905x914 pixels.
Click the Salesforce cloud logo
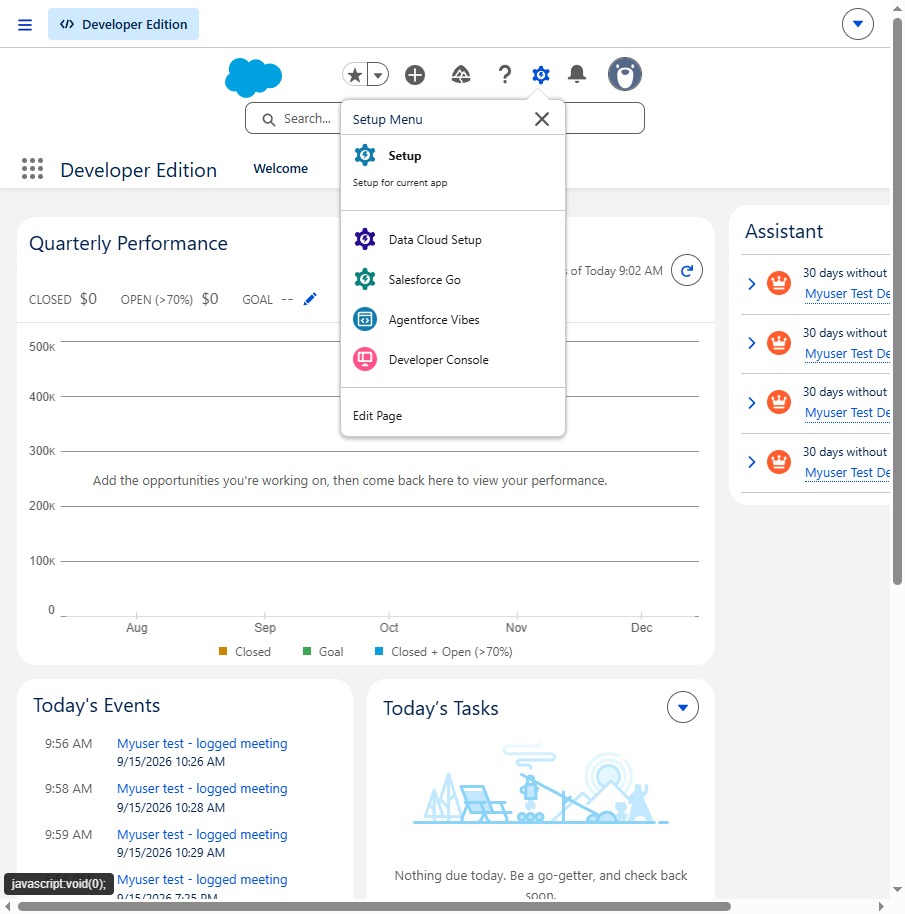pyautogui.click(x=253, y=76)
